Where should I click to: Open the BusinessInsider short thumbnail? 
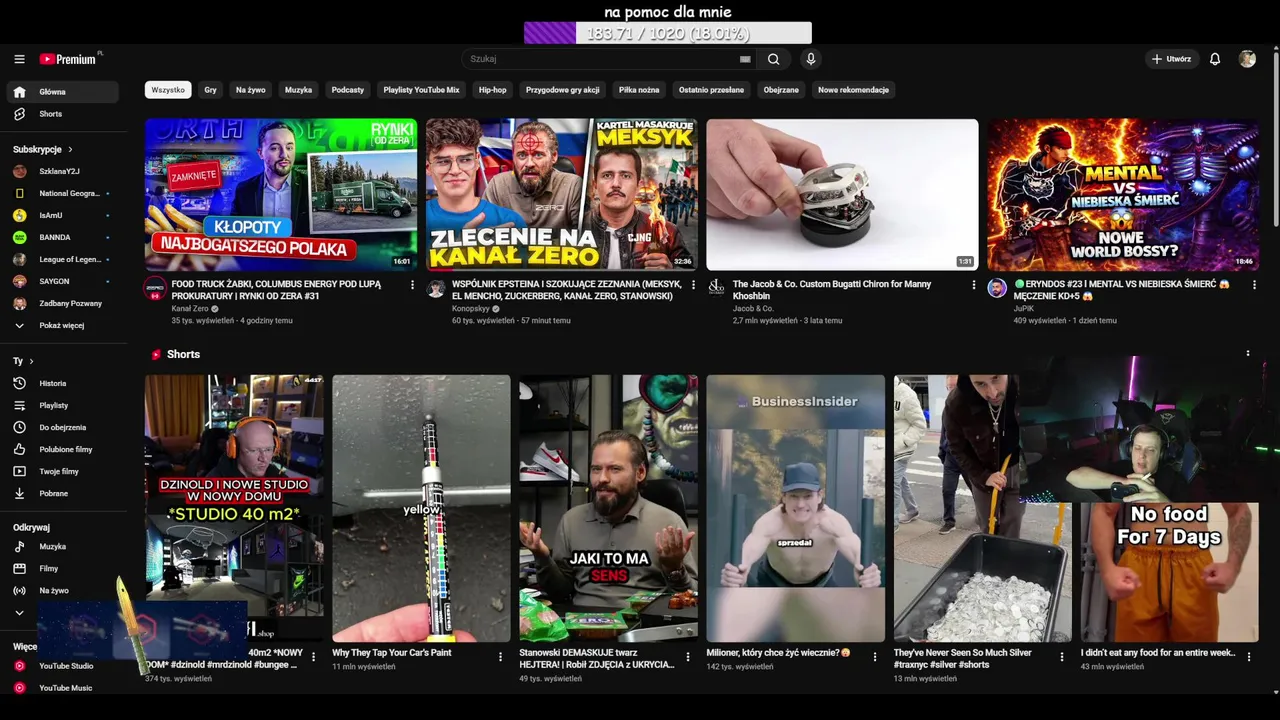[796, 508]
